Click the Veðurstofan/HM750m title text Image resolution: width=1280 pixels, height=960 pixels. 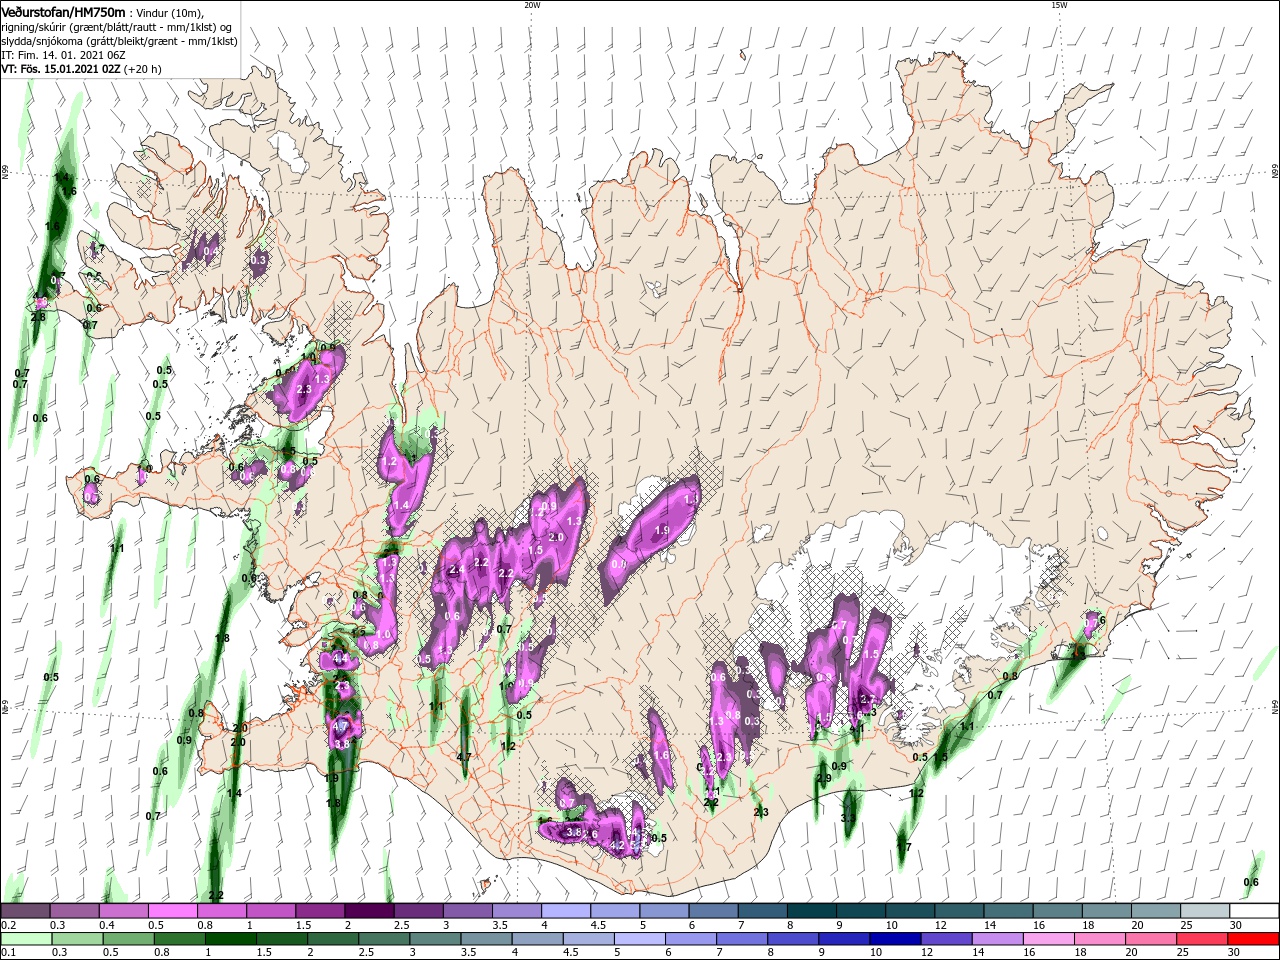pyautogui.click(x=64, y=11)
